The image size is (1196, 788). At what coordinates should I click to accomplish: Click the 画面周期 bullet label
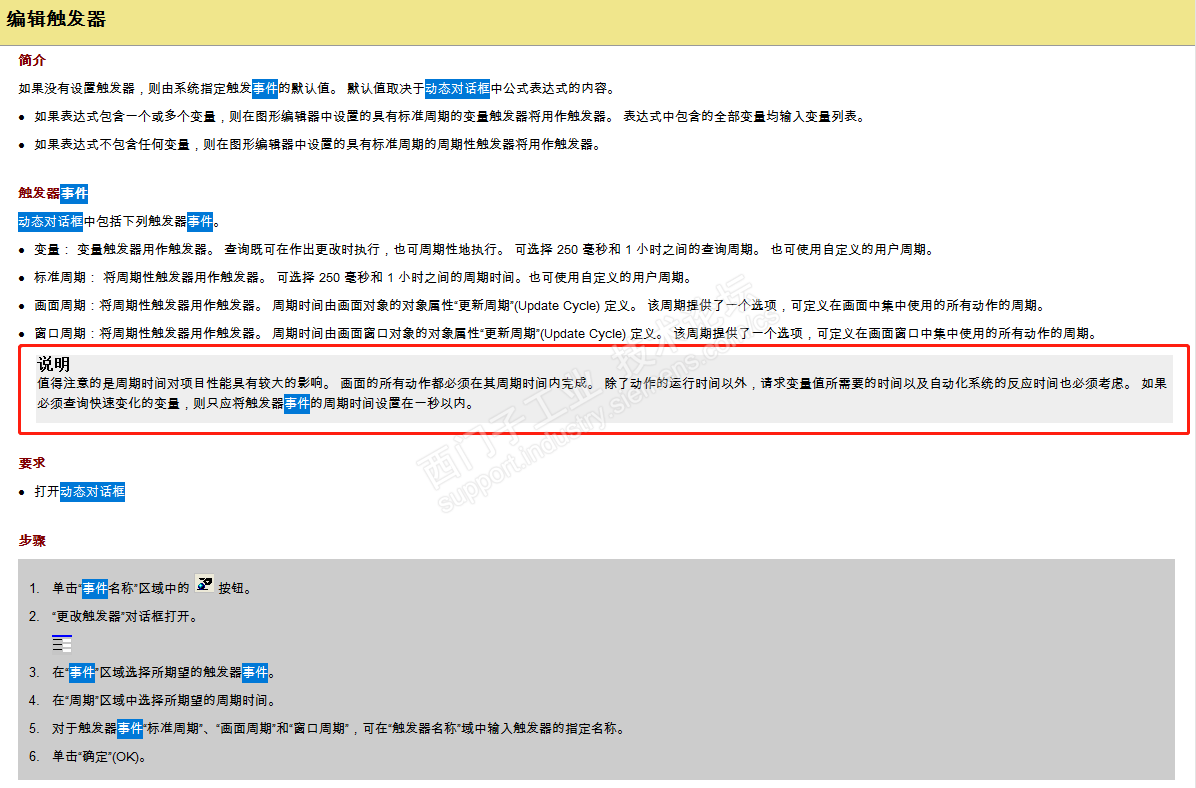tap(59, 306)
